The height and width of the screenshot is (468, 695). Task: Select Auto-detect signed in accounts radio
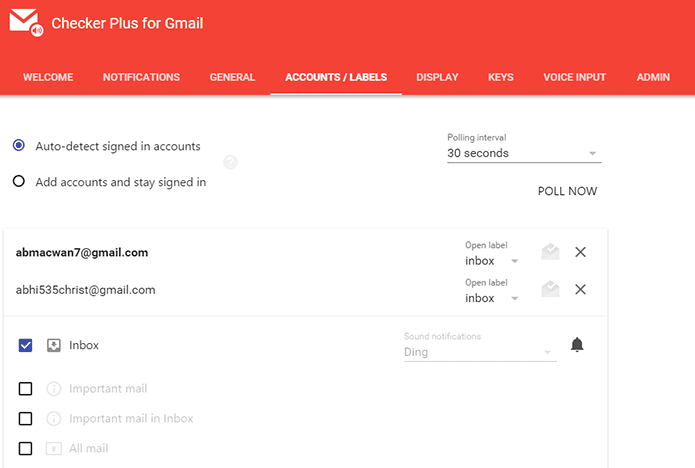point(19,145)
